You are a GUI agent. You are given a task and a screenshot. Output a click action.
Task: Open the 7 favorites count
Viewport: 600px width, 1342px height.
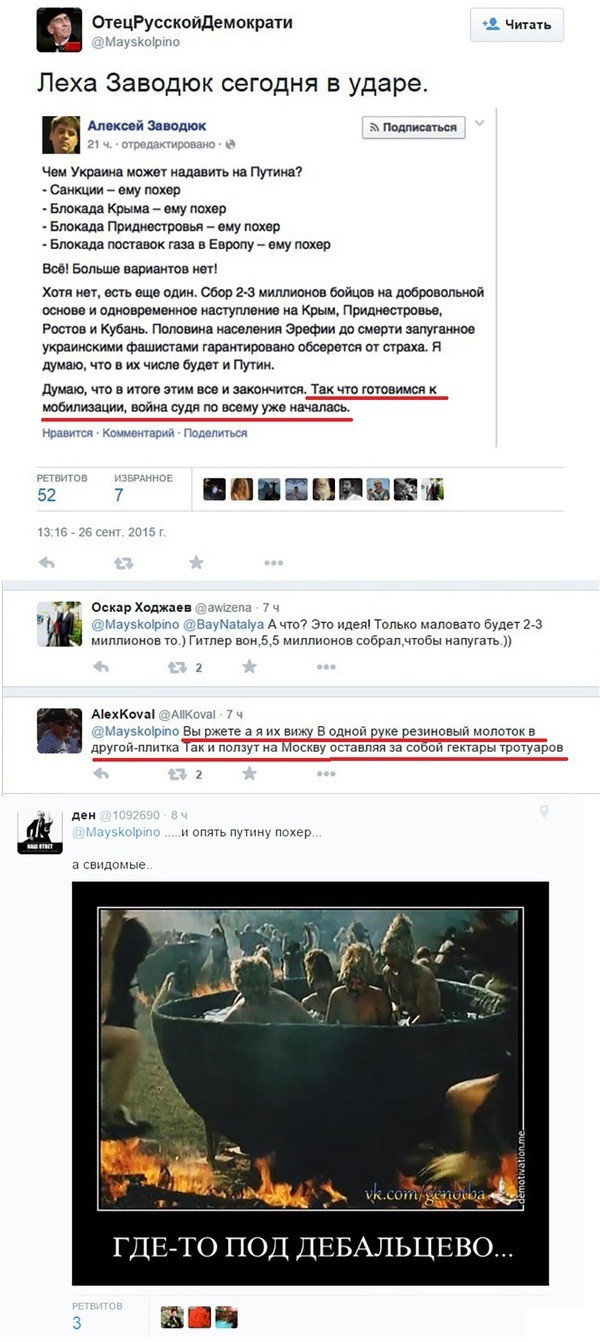point(119,495)
